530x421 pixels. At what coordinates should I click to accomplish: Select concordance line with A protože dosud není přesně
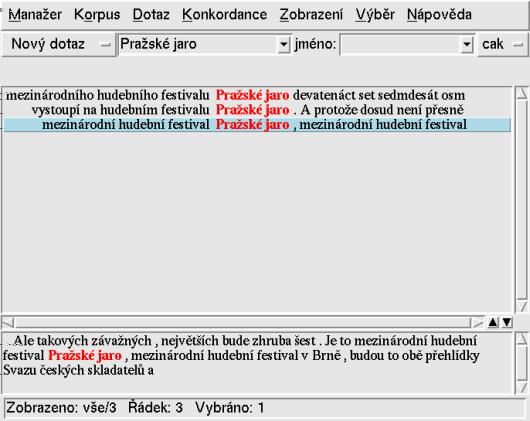coord(257,110)
